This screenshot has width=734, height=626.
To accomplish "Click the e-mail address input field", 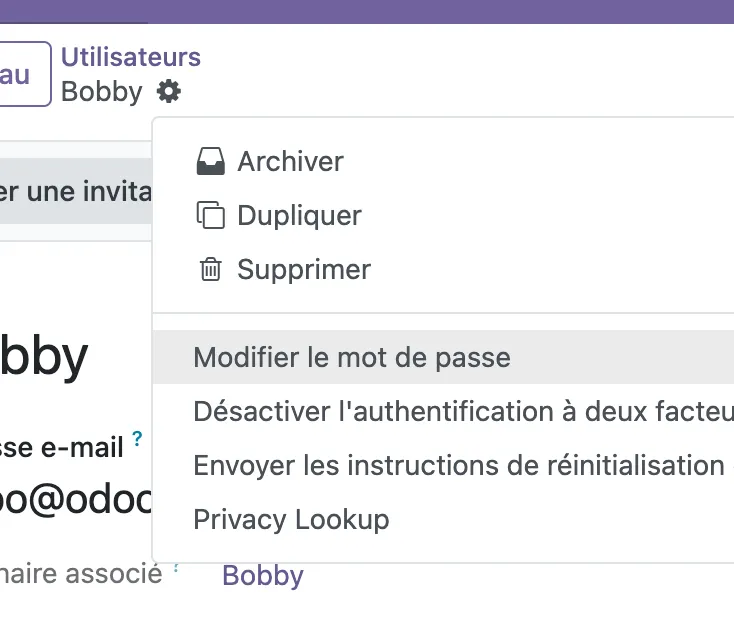I will (75, 499).
